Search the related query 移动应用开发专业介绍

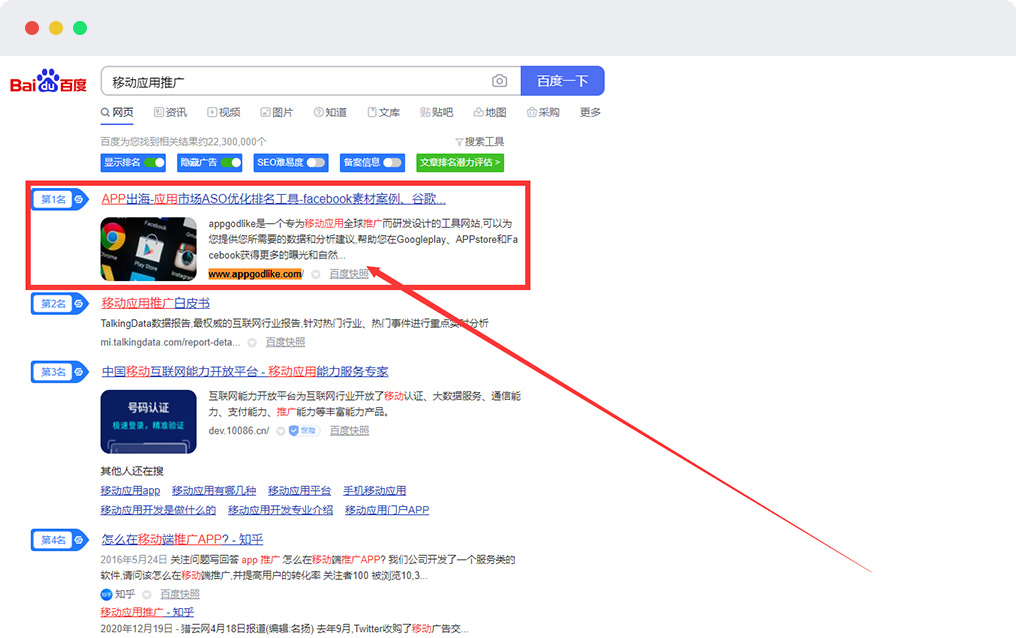click(281, 510)
